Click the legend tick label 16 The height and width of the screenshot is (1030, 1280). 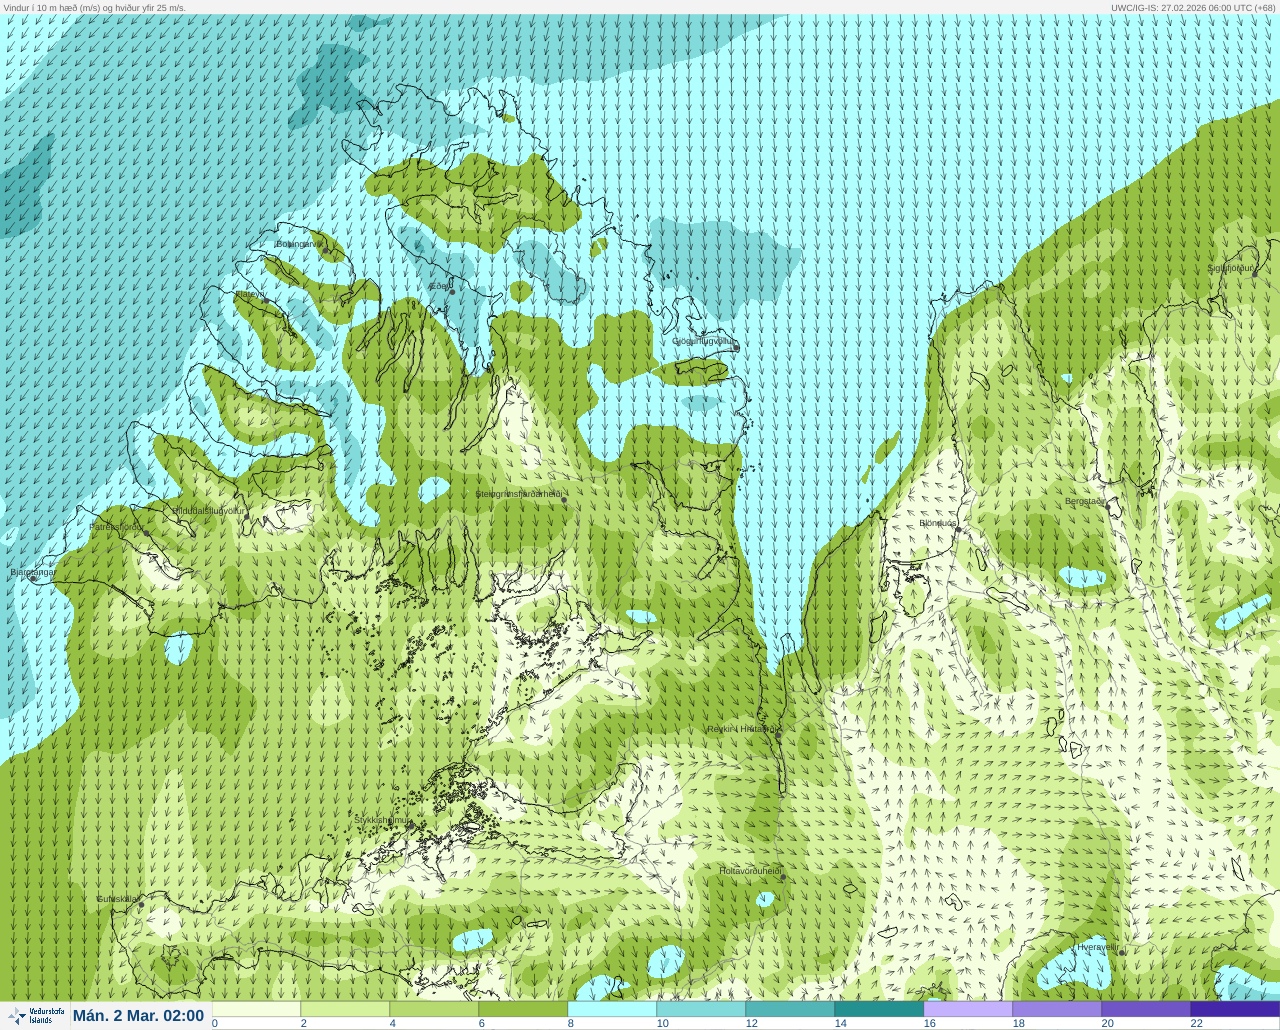click(x=929, y=1023)
